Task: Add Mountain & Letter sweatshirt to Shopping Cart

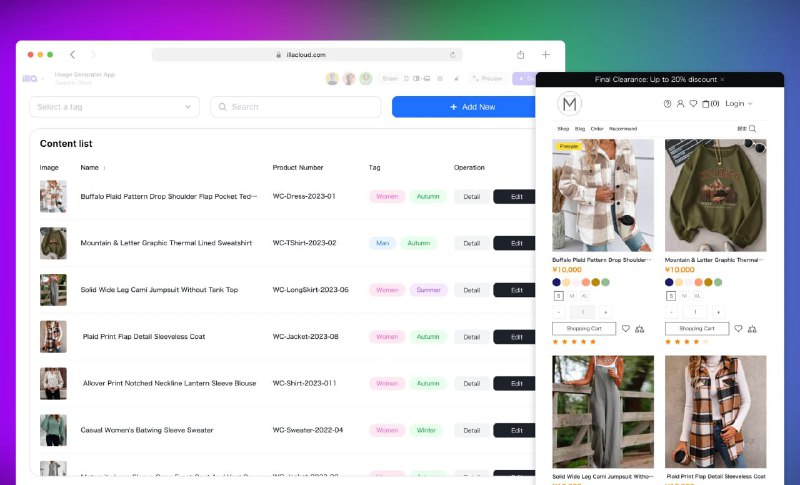Action: pyautogui.click(x=697, y=329)
